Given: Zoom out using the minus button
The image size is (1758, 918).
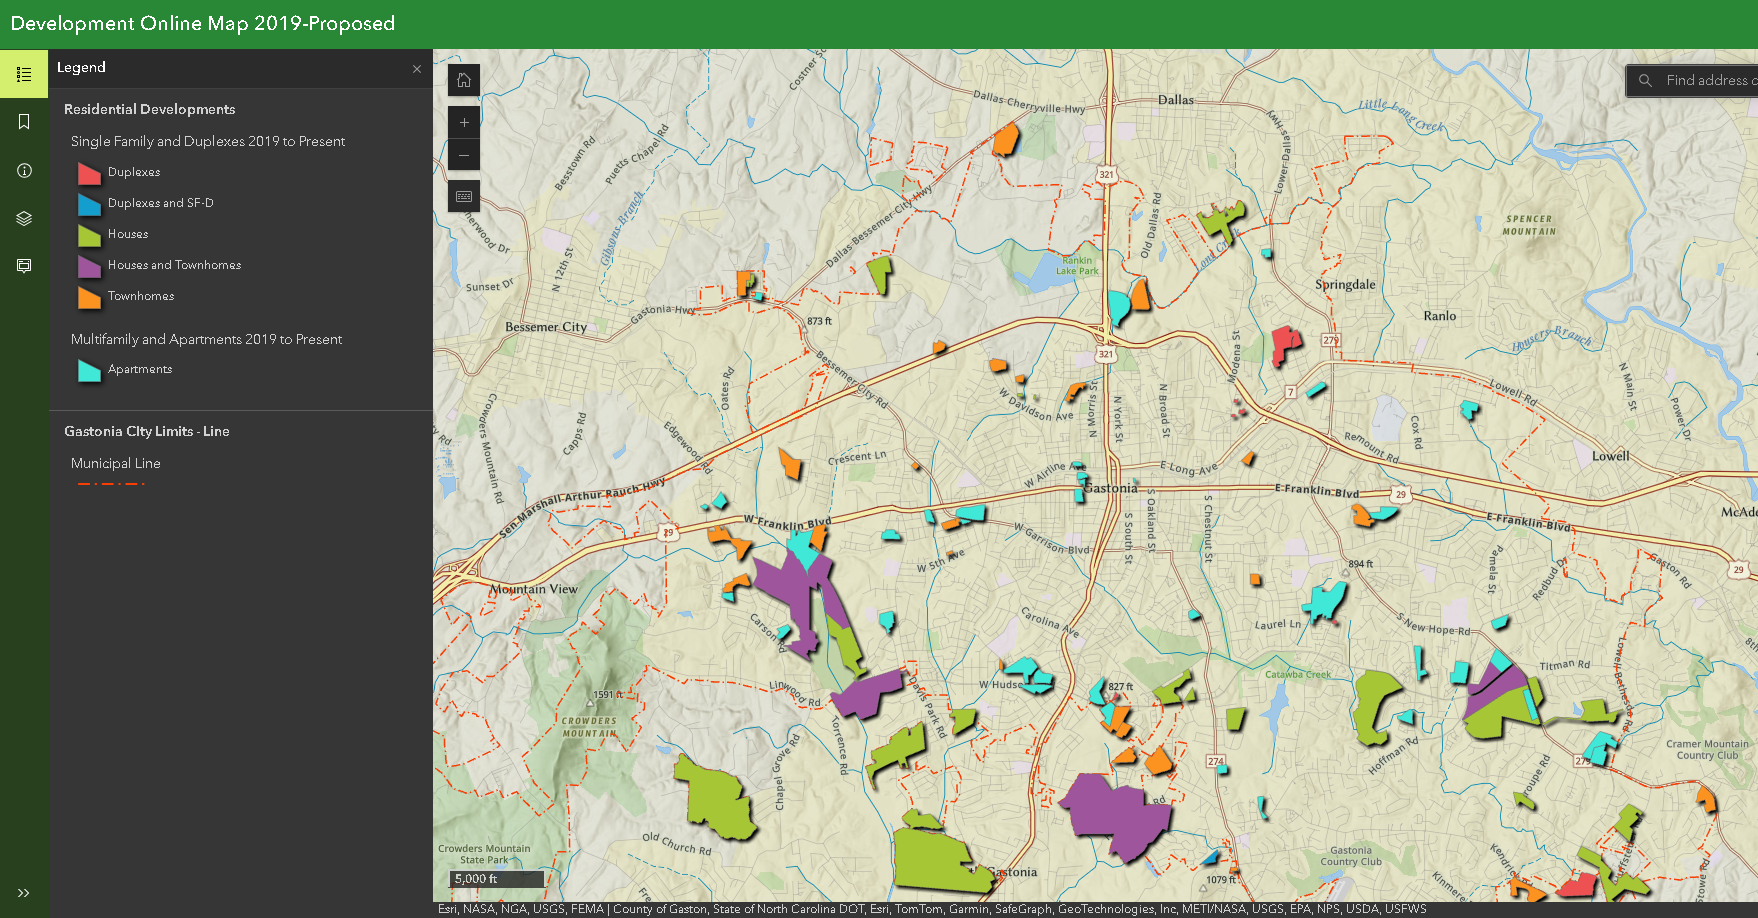Looking at the screenshot, I should point(463,155).
